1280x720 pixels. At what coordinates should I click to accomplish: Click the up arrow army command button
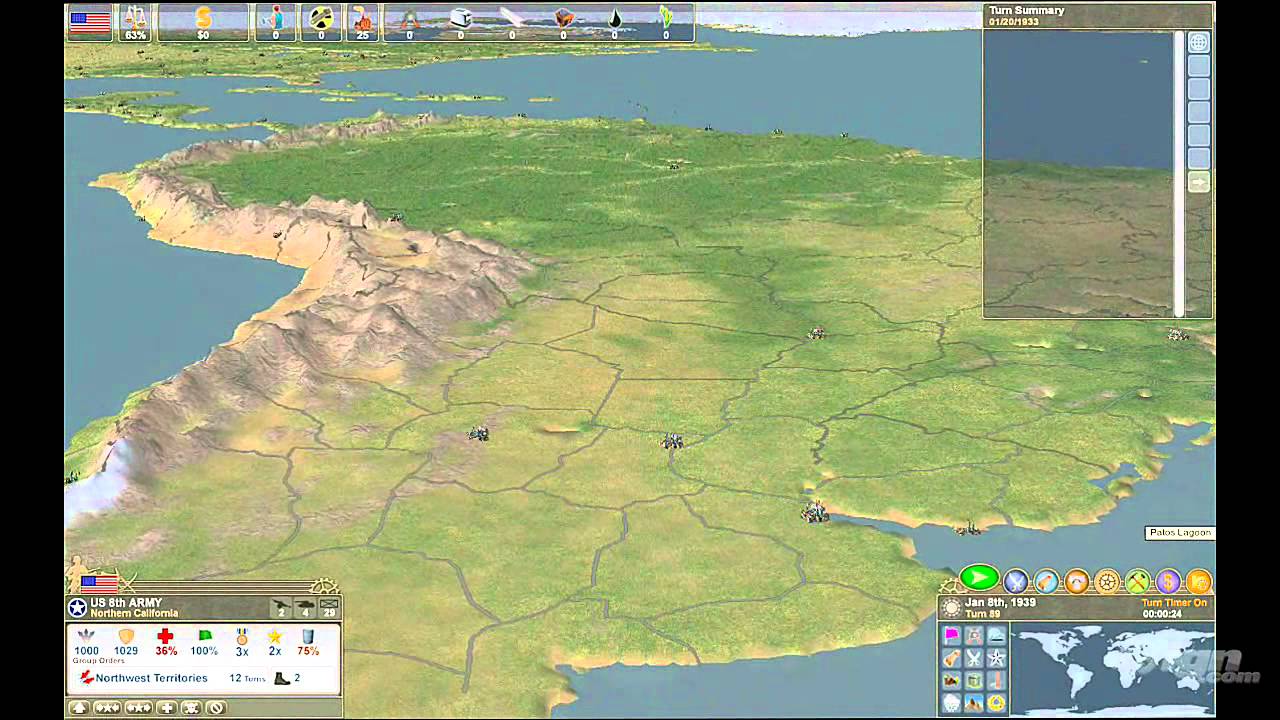79,708
